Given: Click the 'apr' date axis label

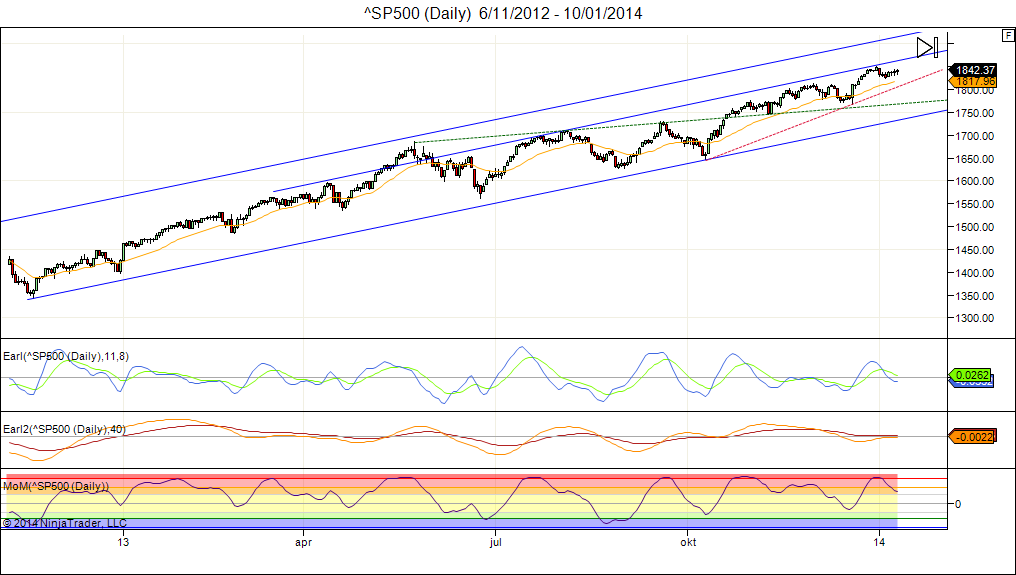Looking at the screenshot, I should [303, 542].
